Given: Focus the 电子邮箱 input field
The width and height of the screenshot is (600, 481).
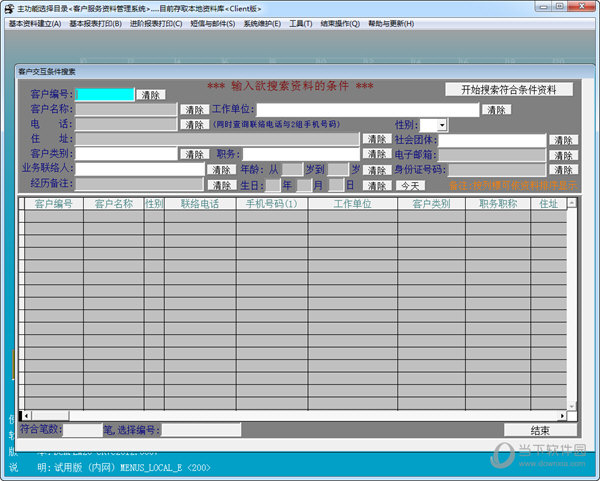Looking at the screenshot, I should [x=492, y=155].
